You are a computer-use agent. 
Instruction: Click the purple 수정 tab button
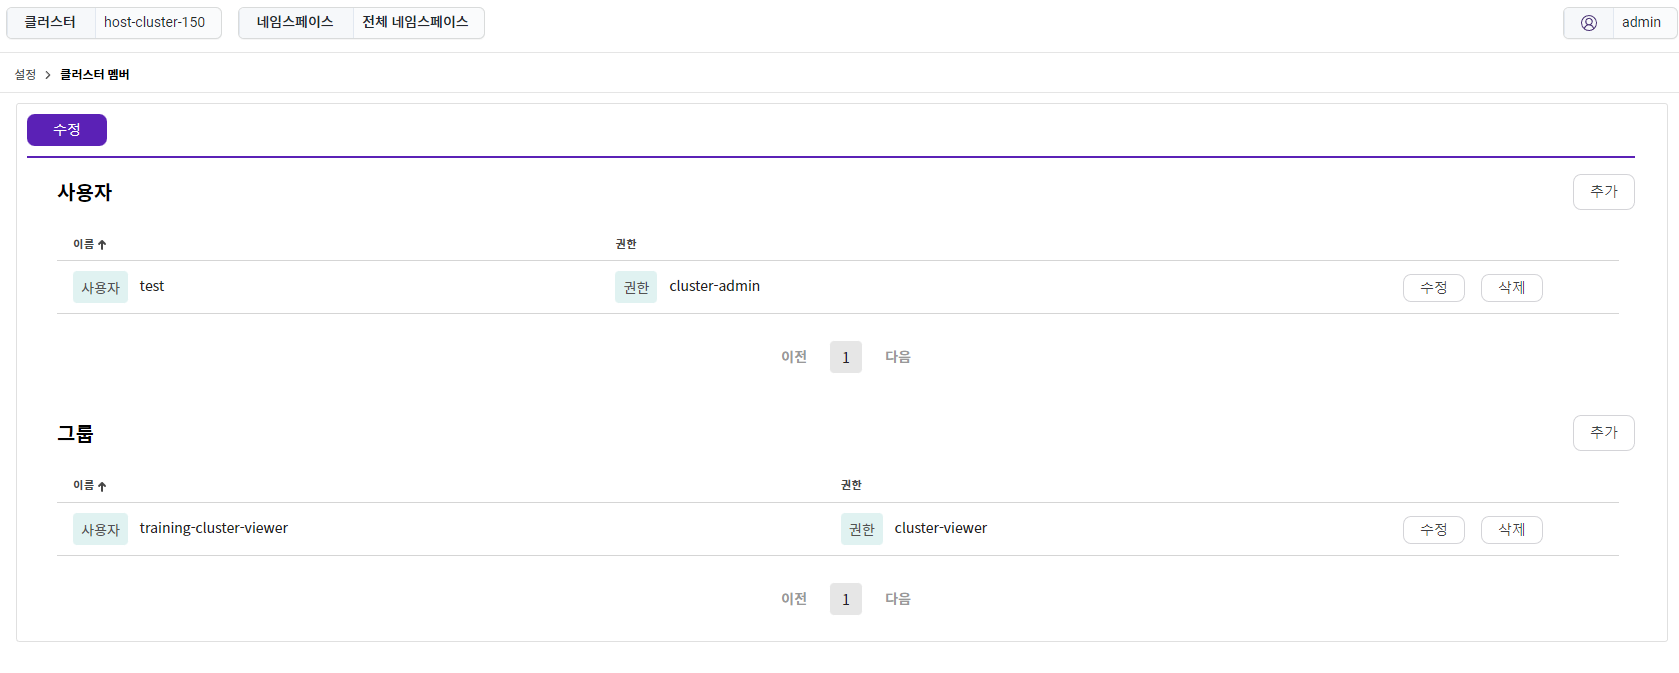pos(67,130)
